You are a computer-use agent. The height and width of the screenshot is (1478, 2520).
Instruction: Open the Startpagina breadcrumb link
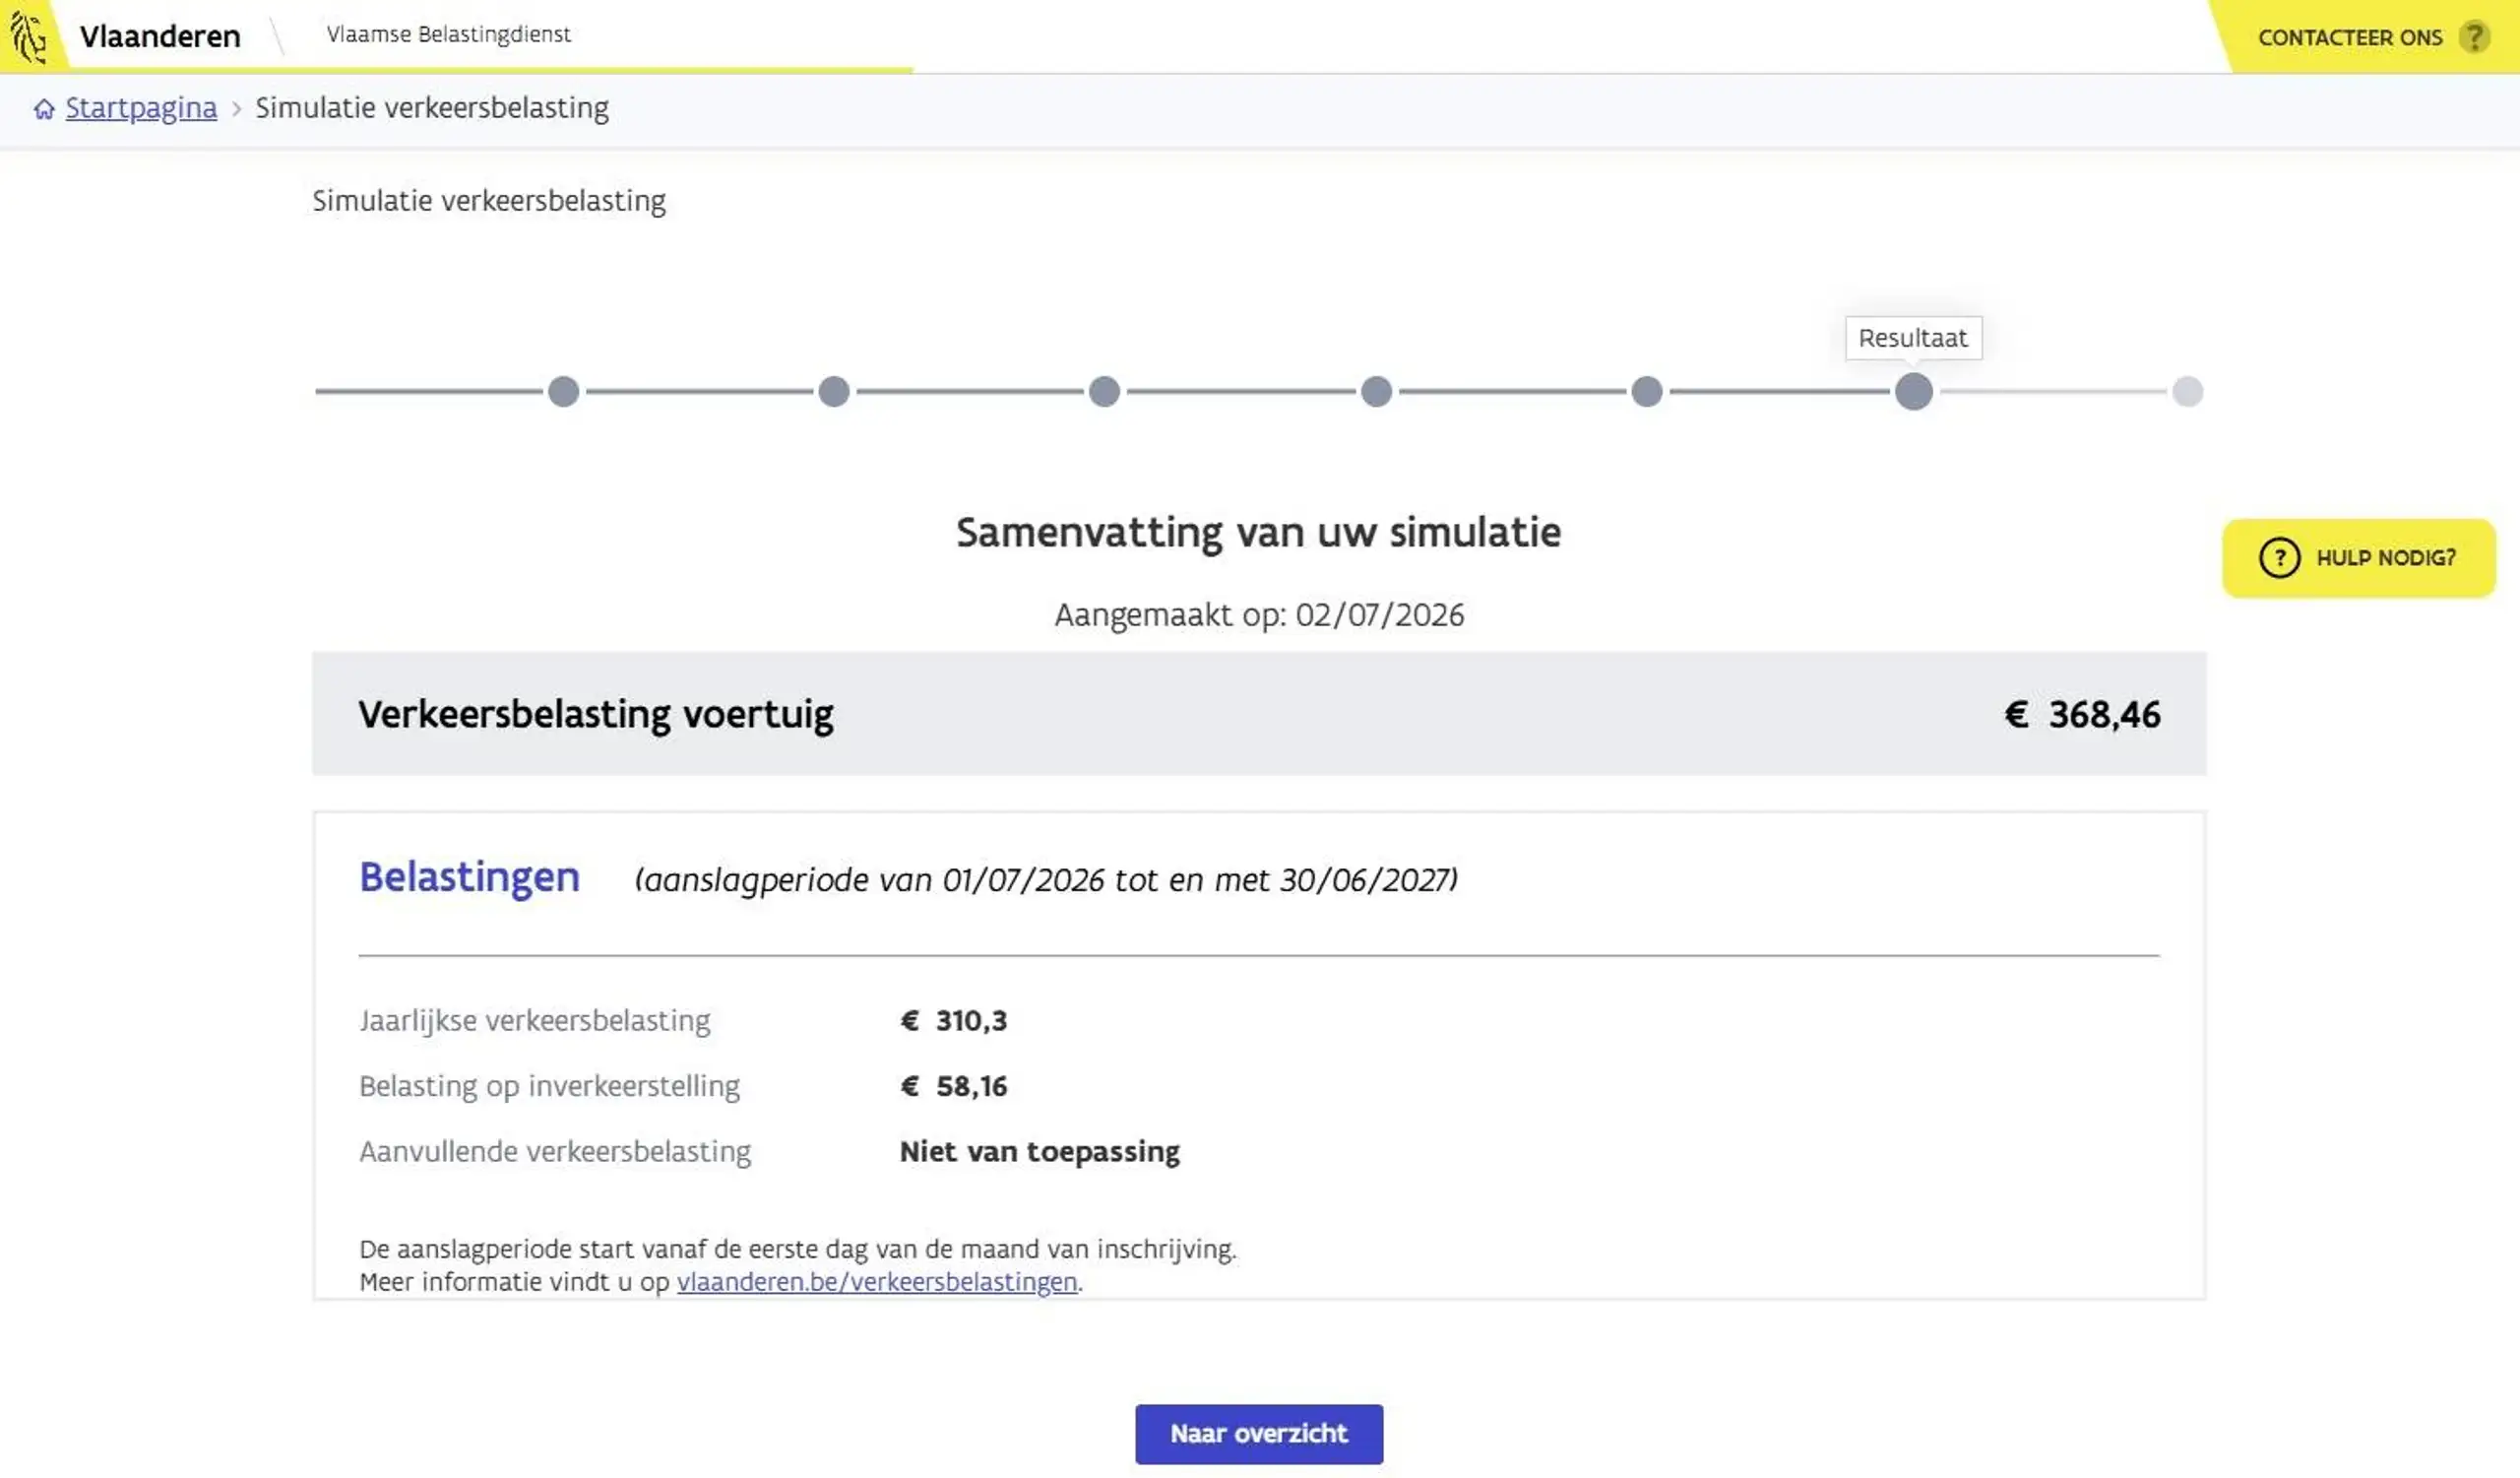click(141, 108)
